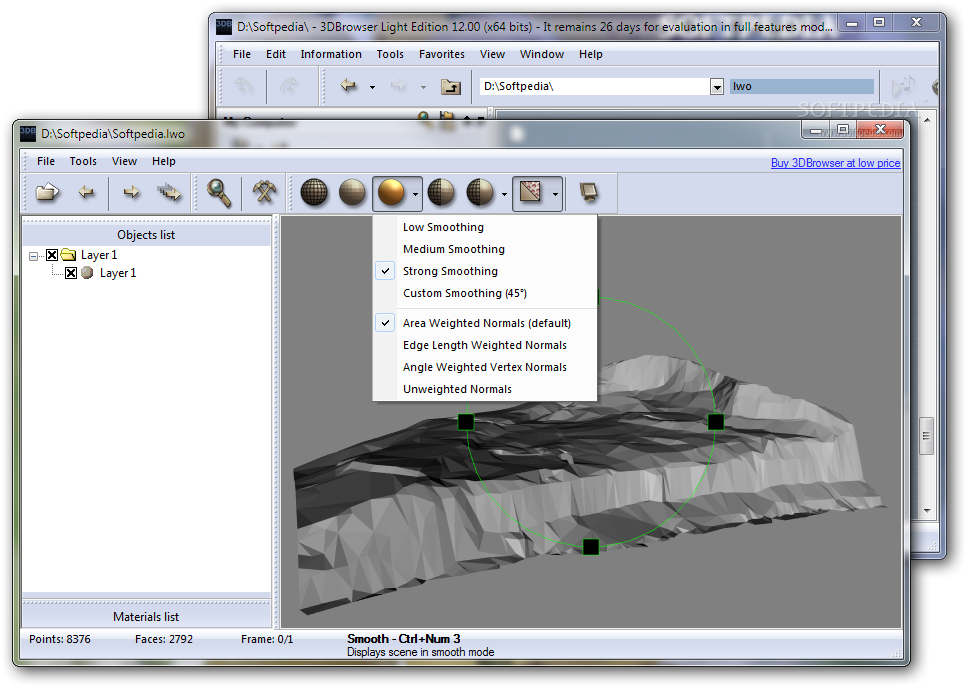Expand the path combo box dropdown arrow

(x=716, y=87)
